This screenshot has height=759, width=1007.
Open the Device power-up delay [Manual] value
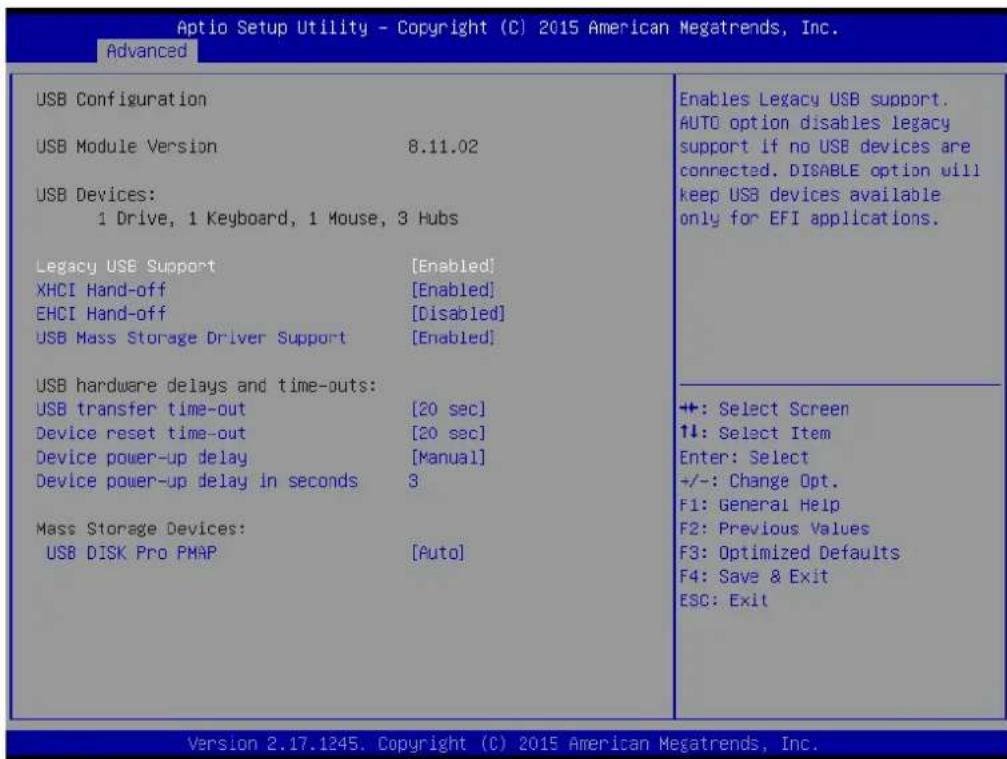tap(448, 458)
